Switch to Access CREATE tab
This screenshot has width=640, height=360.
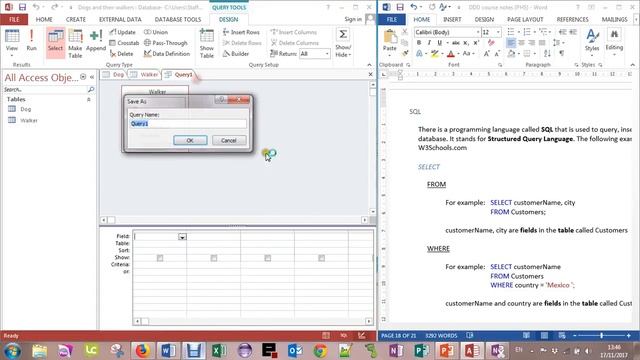(x=76, y=19)
